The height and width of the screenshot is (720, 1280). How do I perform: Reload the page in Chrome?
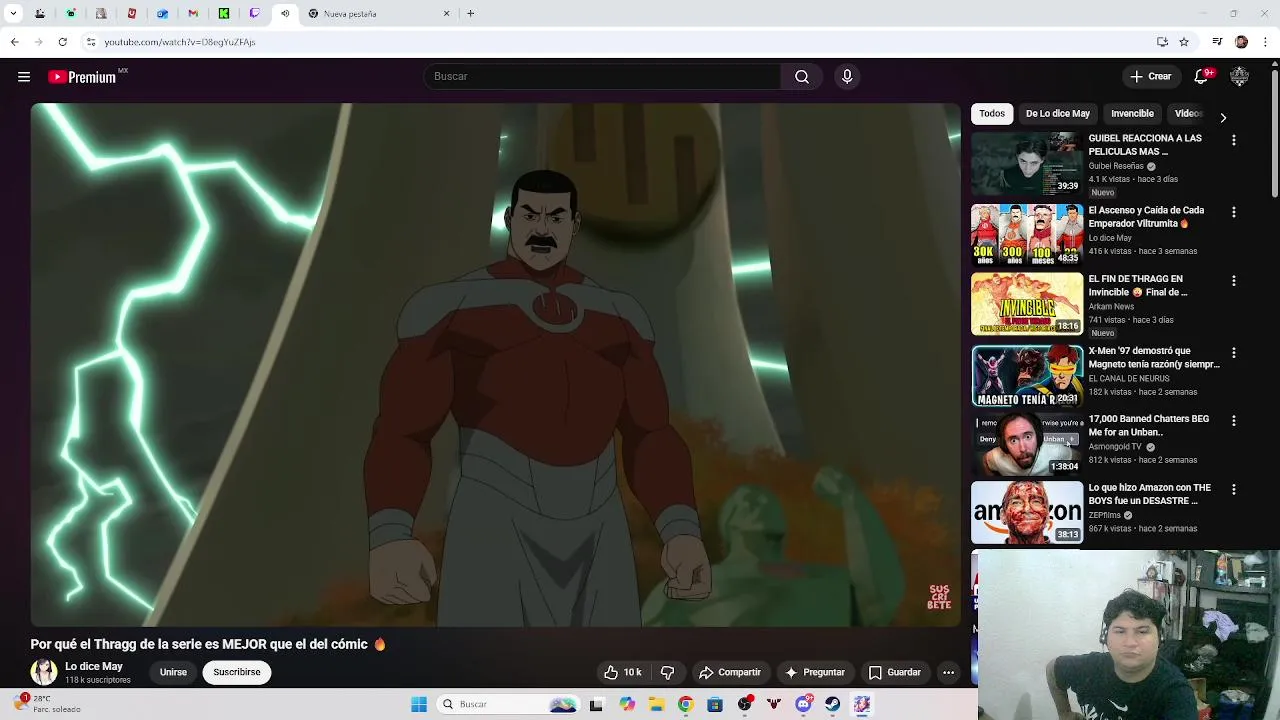tap(62, 42)
